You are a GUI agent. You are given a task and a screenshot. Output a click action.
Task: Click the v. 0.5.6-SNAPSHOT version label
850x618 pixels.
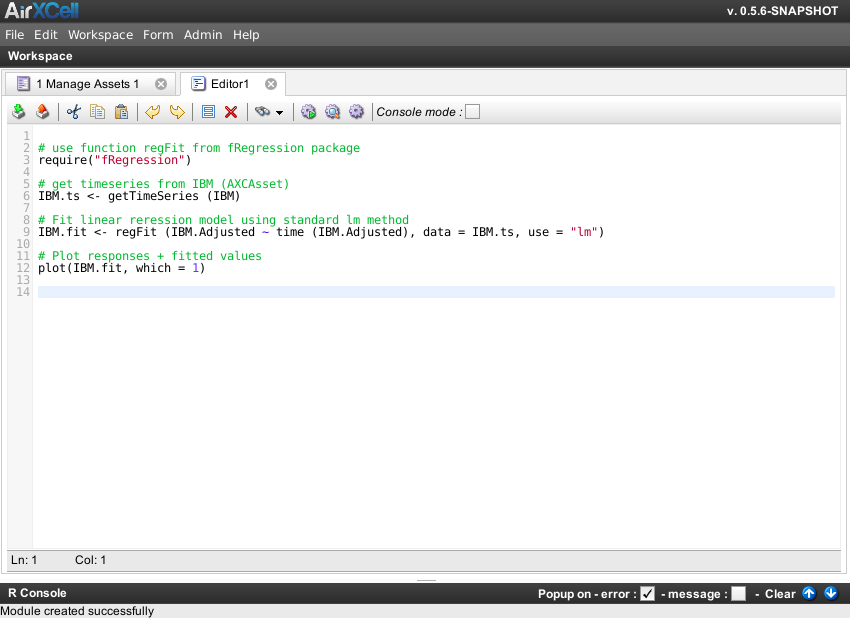coord(782,11)
